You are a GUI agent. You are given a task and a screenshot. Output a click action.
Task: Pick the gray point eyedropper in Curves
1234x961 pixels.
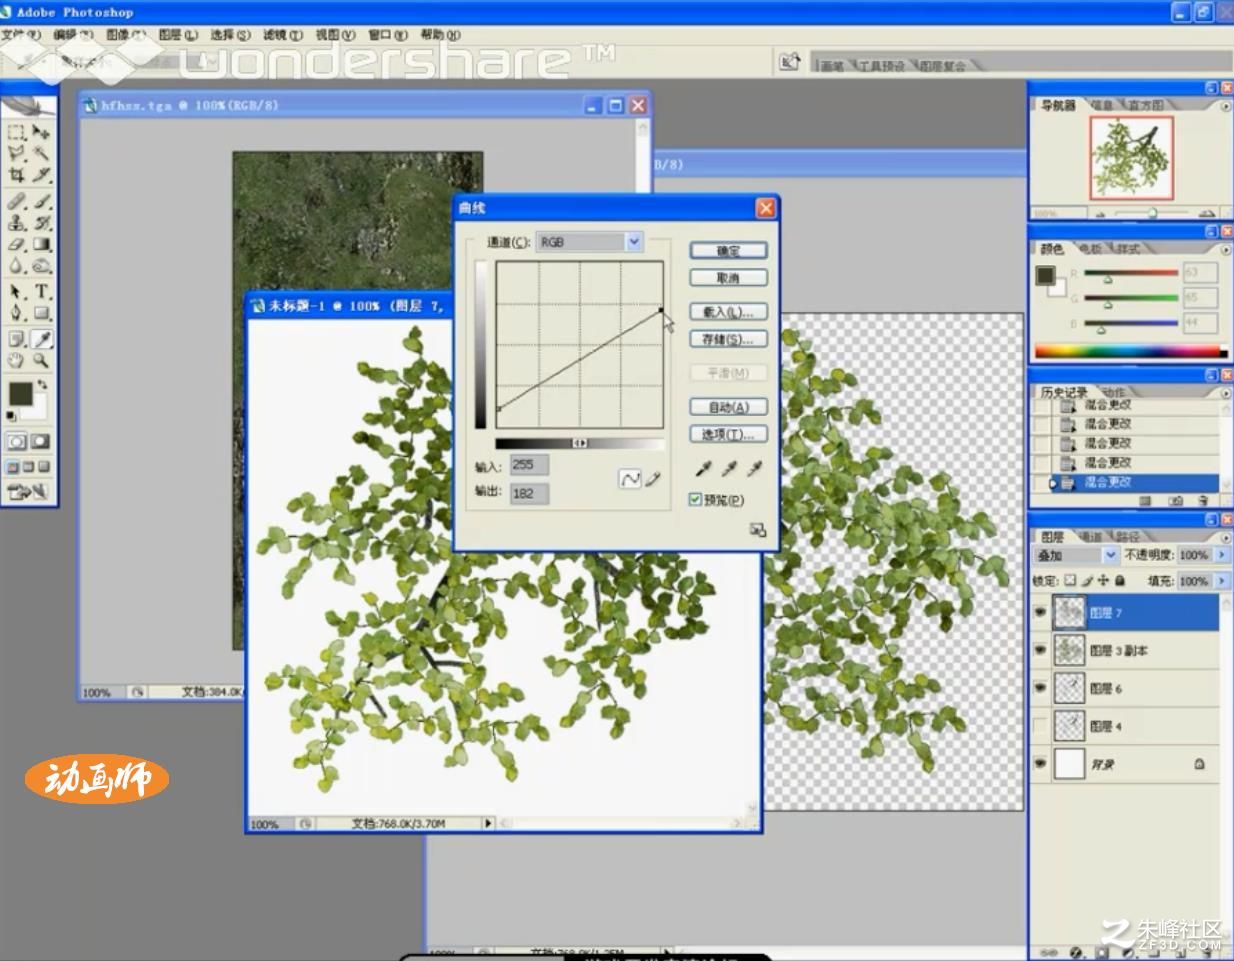[729, 469]
